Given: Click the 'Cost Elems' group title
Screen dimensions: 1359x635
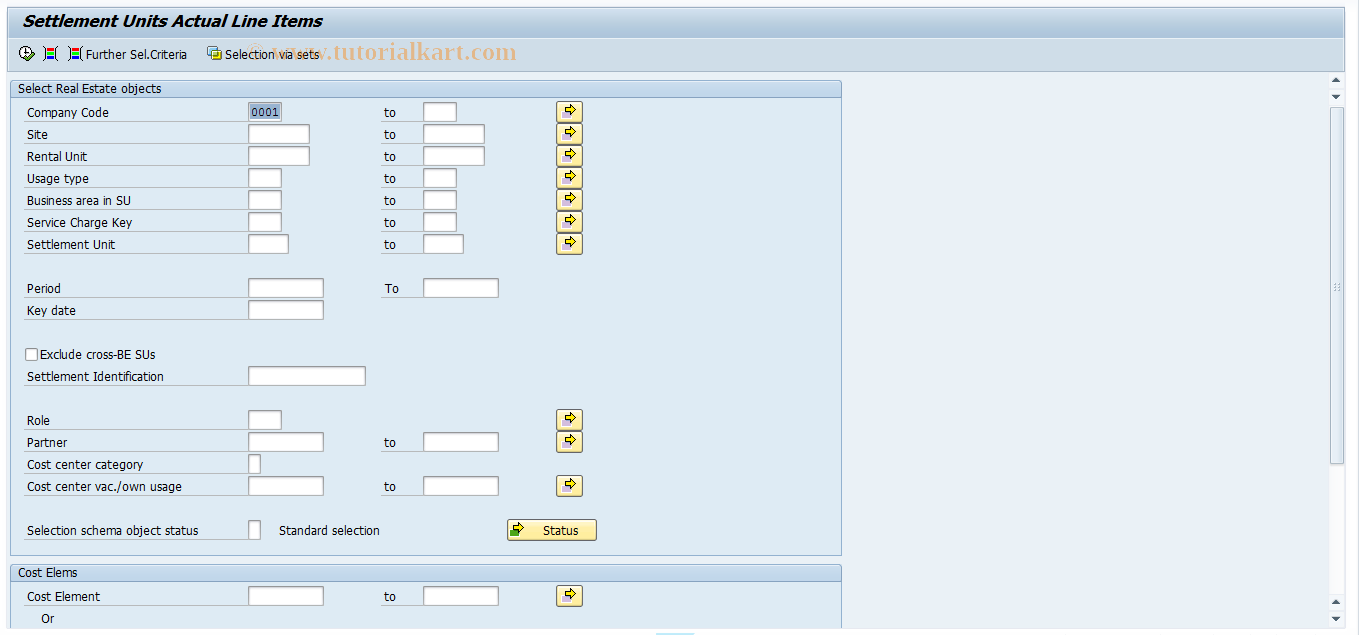Looking at the screenshot, I should (48, 573).
